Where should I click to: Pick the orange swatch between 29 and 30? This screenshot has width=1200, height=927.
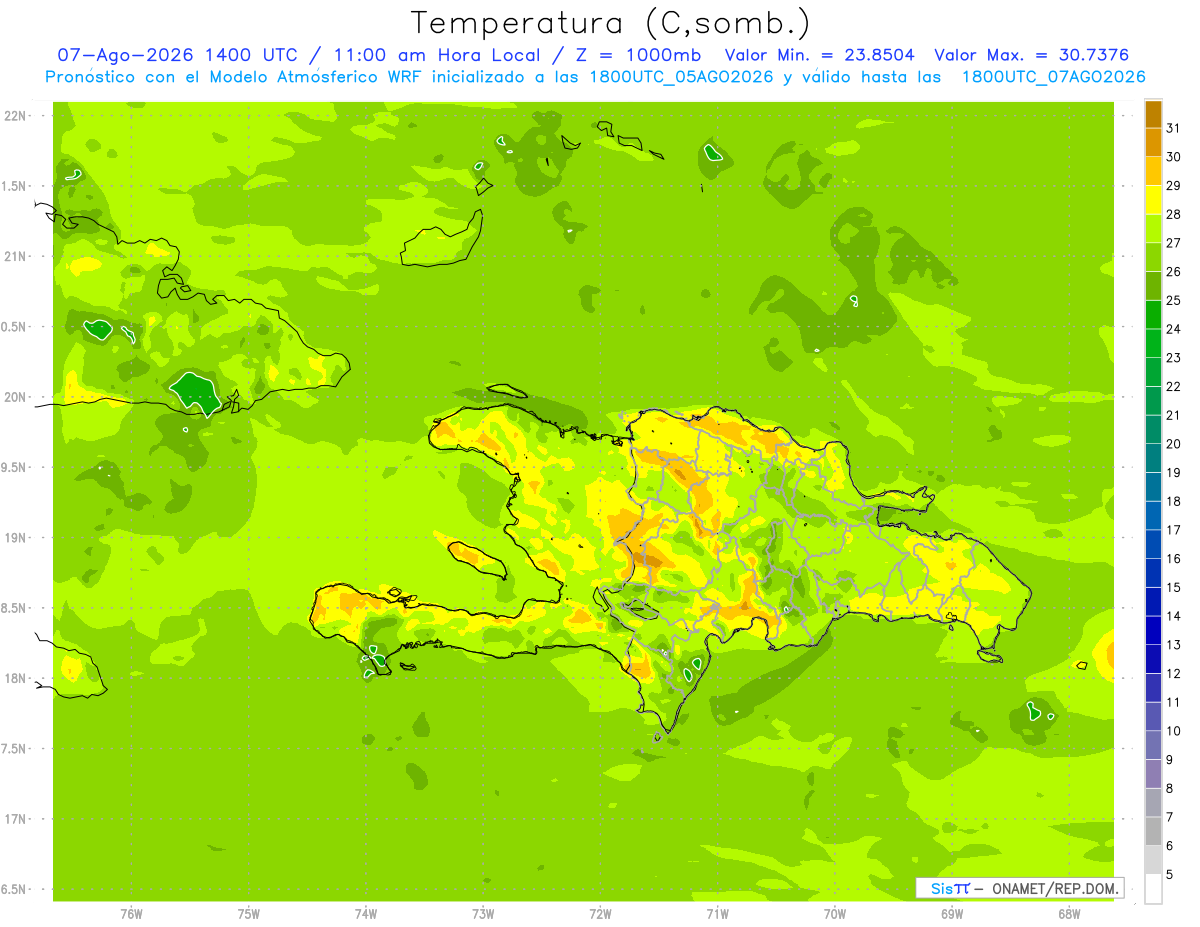(x=1153, y=171)
